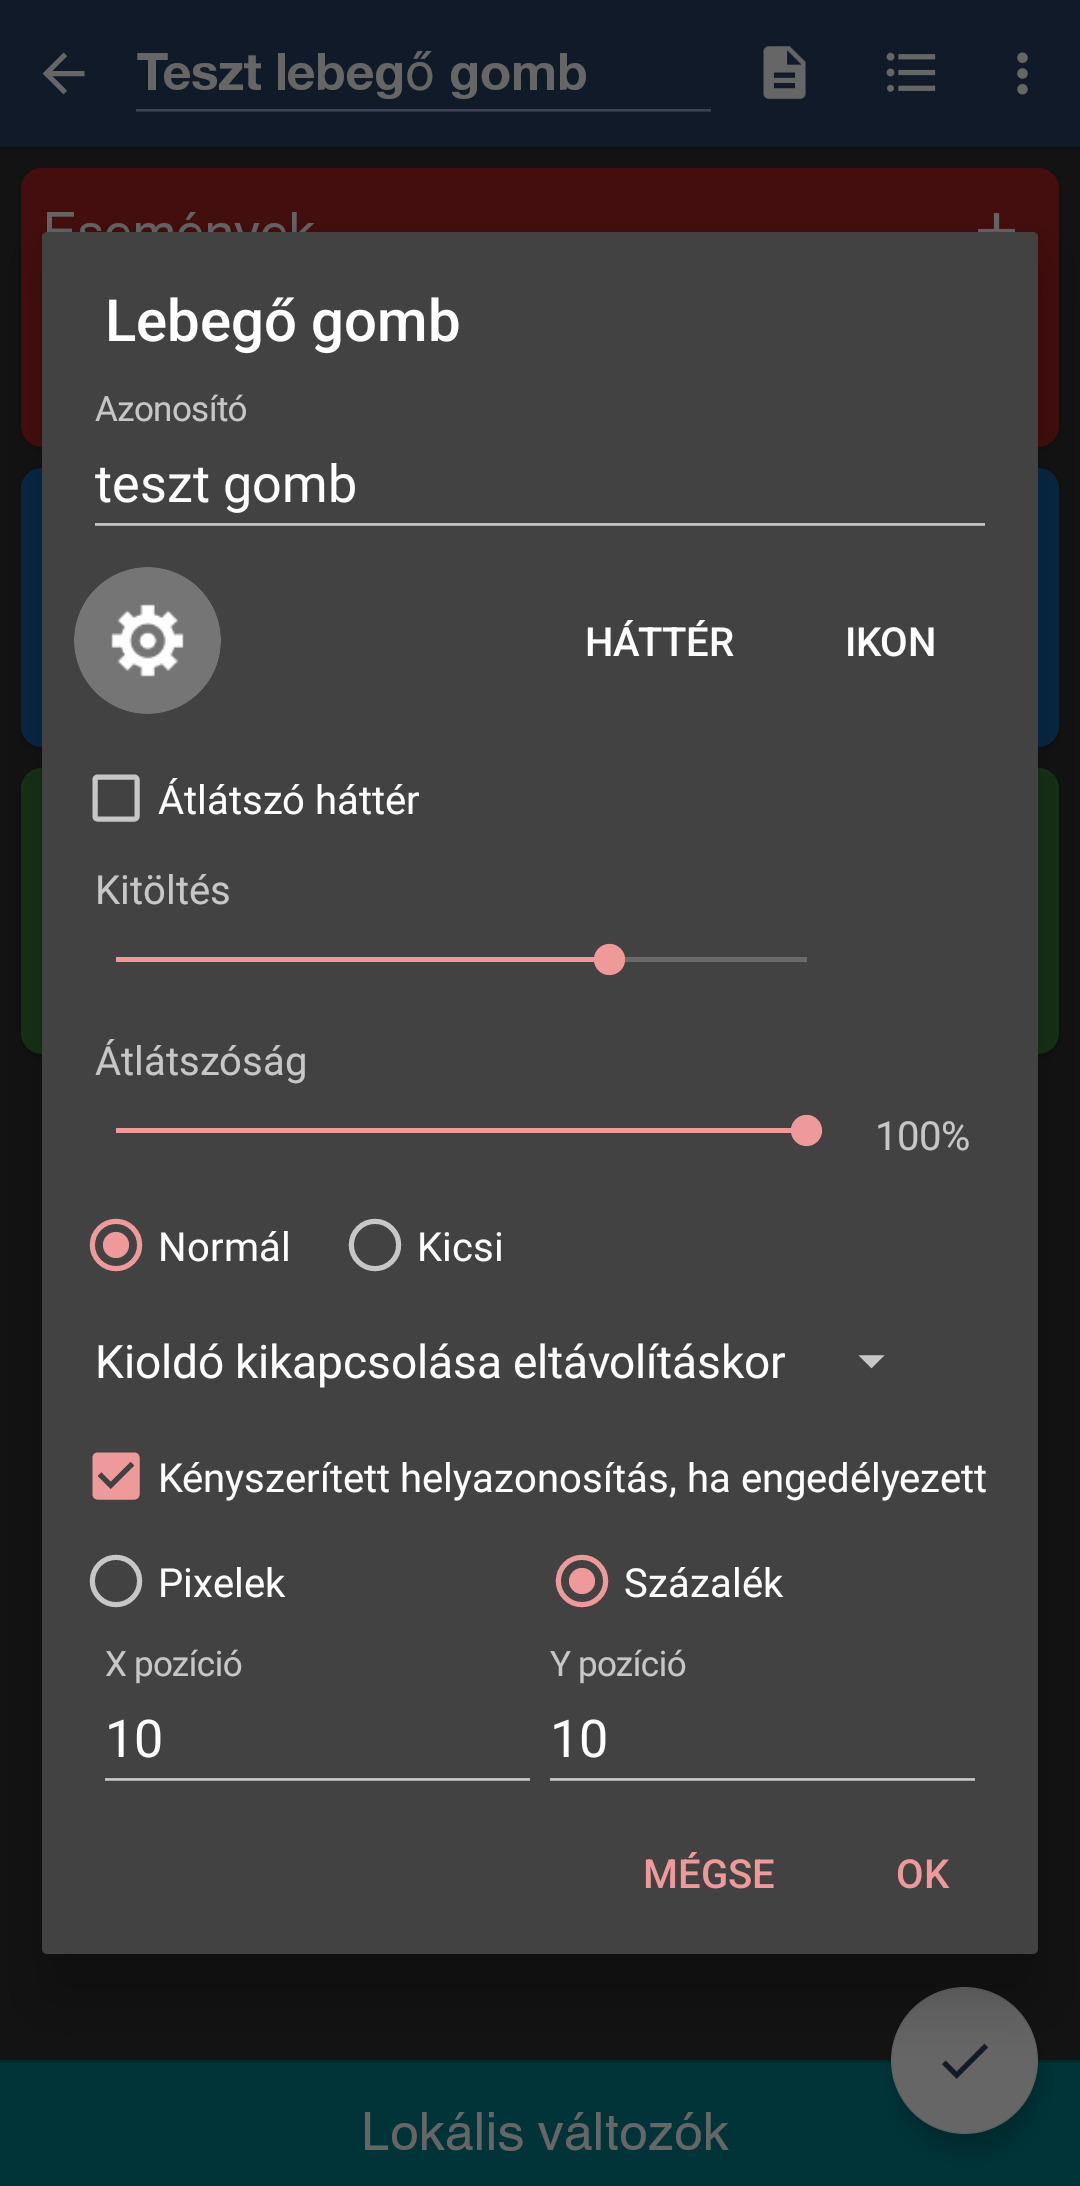Tap the back arrow icon
Viewport: 1080px width, 2186px height.
(64, 74)
